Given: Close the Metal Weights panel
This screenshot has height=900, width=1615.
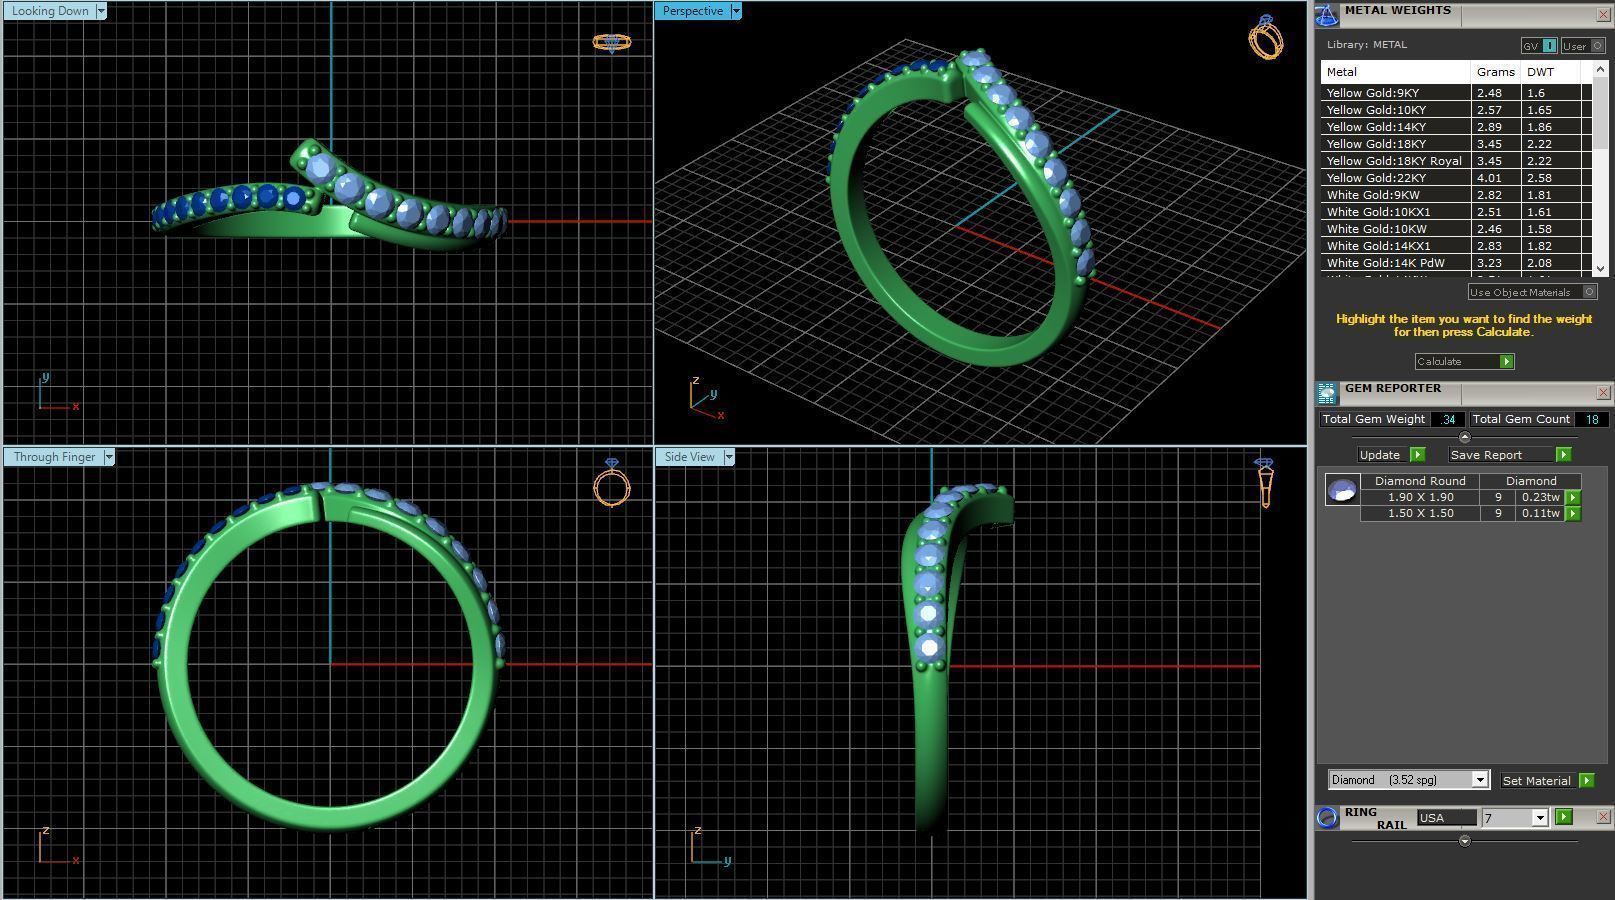Looking at the screenshot, I should click(x=1603, y=15).
